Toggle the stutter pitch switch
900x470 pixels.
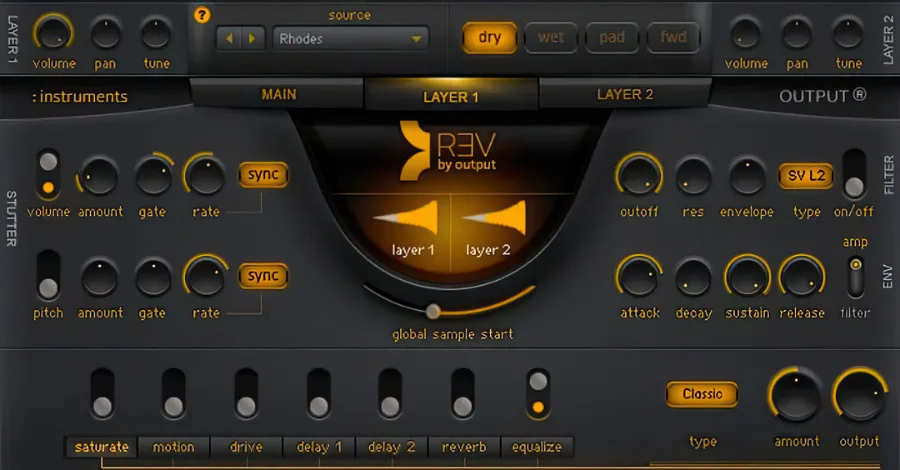tap(48, 275)
